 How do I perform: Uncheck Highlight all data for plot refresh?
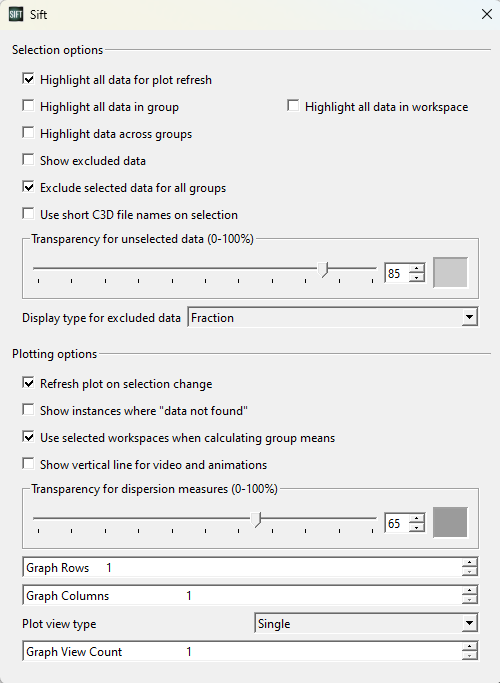pos(28,79)
